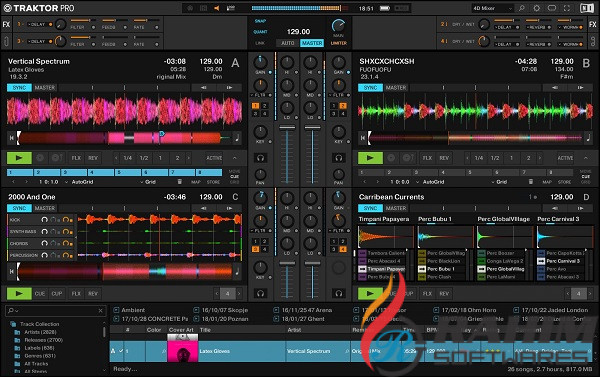600x377 pixels.
Task: Clear the browser search with X icon
Action: [x=100, y=311]
